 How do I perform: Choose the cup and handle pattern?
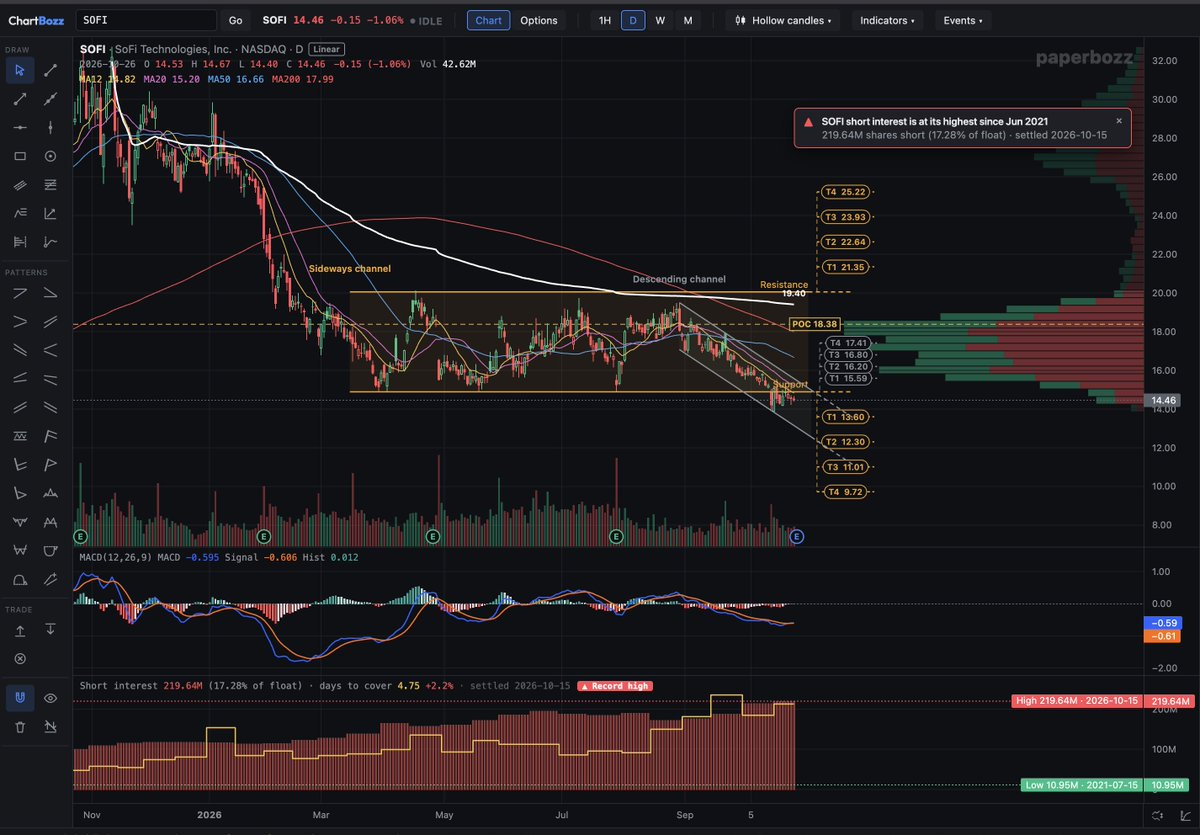coord(50,550)
